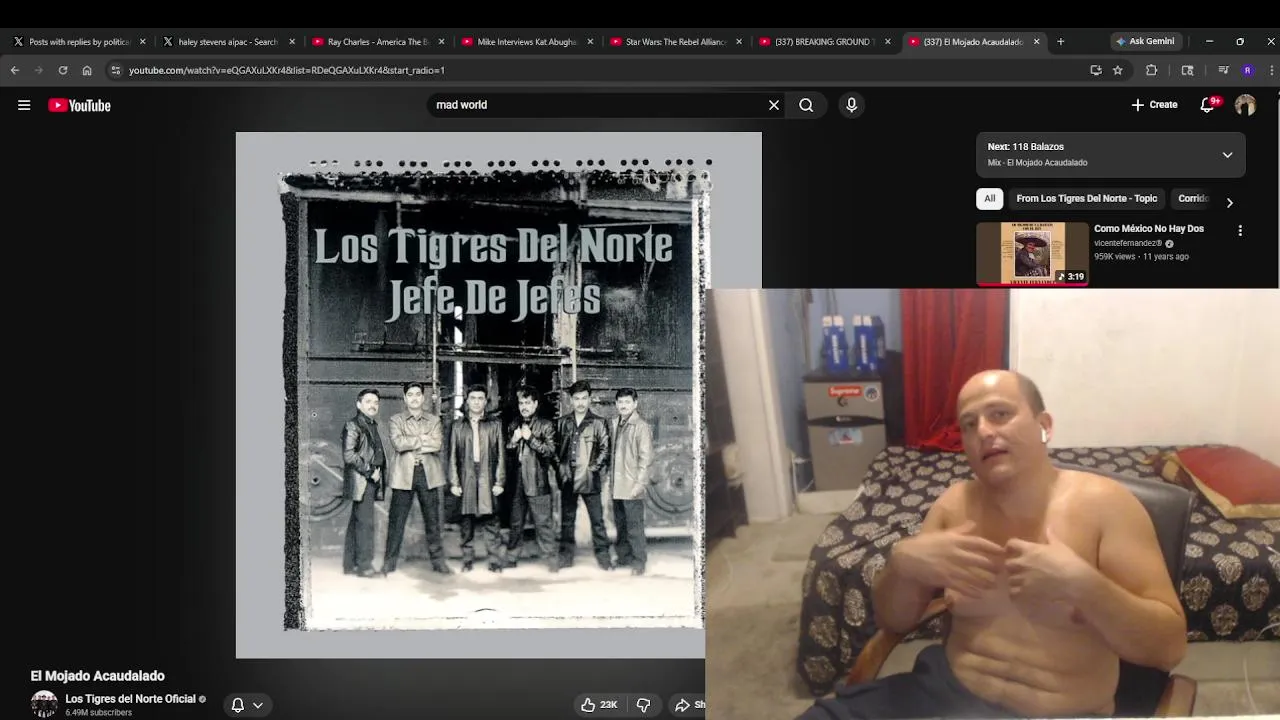Select 'From Los Tigres Del Norte - Topic' chip
This screenshot has width=1280, height=720.
click(x=1086, y=198)
